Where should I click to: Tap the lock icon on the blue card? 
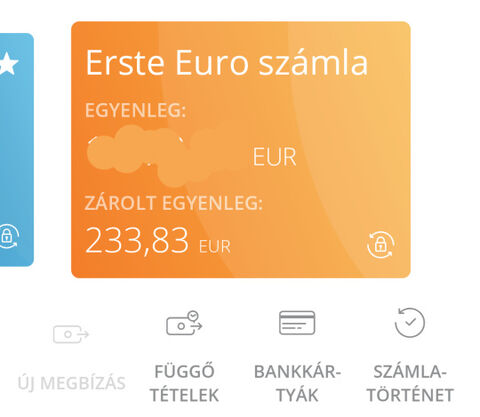9,236
